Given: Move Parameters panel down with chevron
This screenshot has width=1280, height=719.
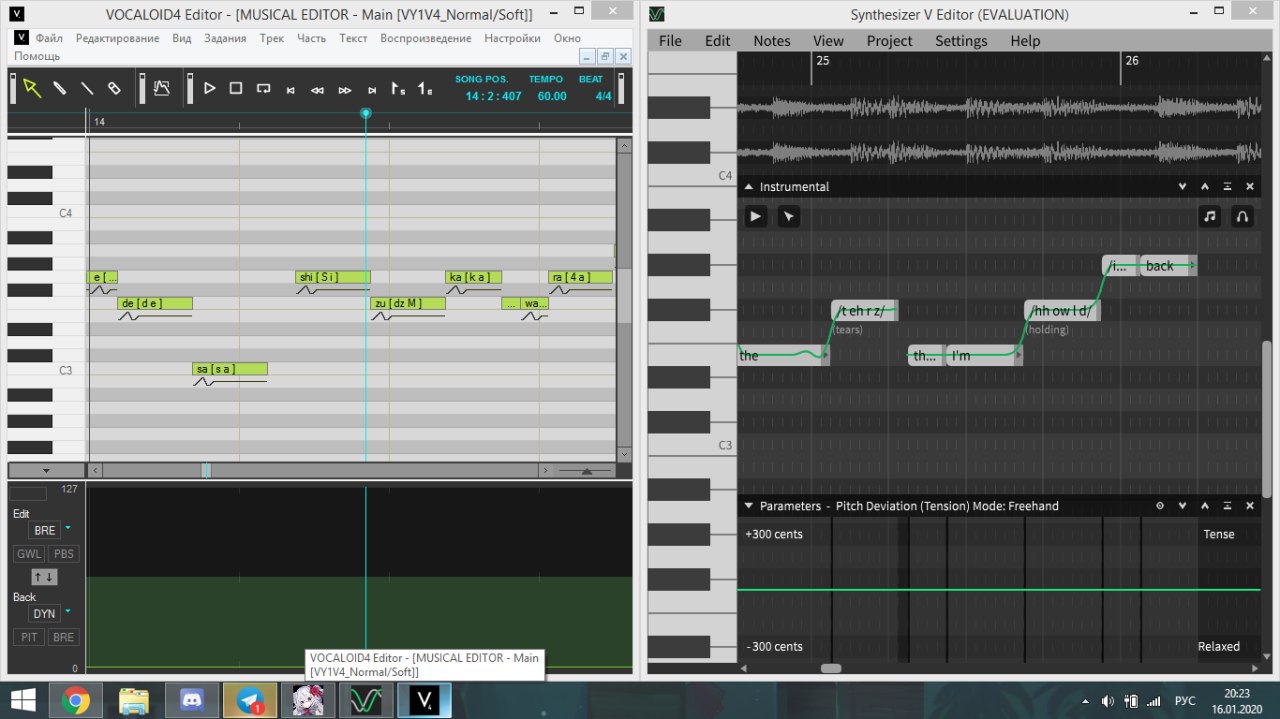Looking at the screenshot, I should click(x=1183, y=506).
